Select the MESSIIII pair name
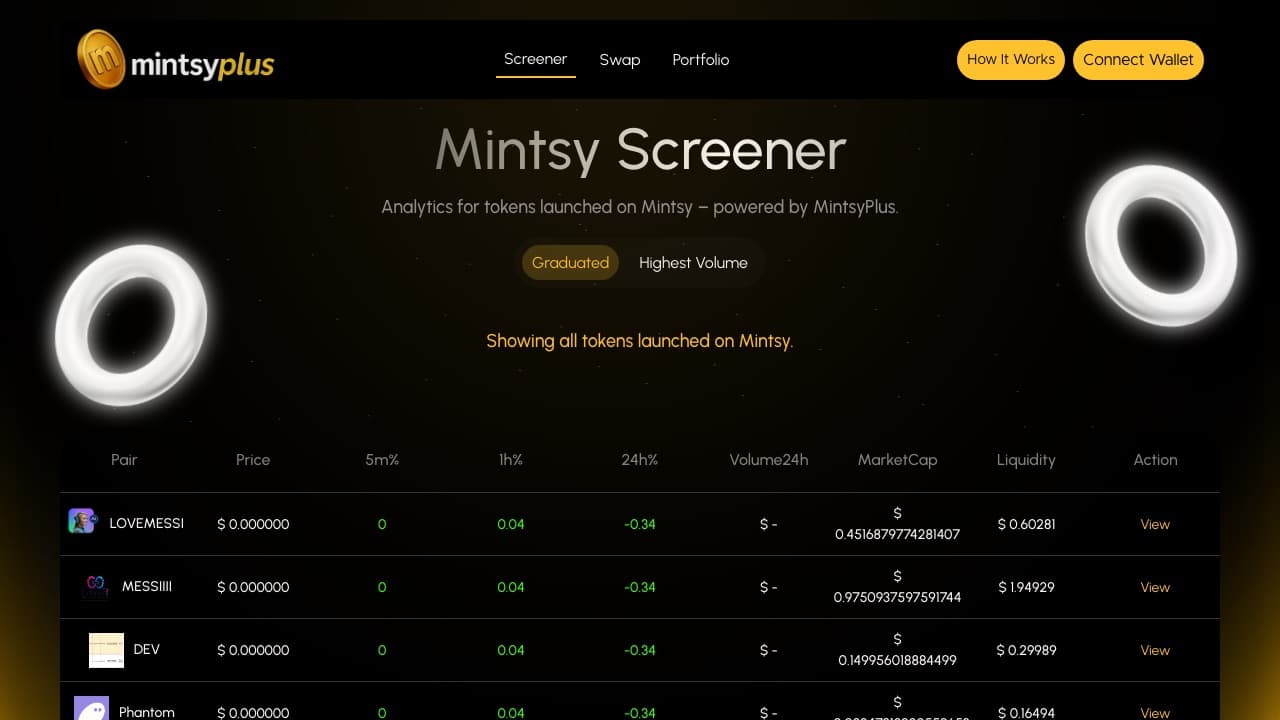The image size is (1280, 720). point(147,586)
